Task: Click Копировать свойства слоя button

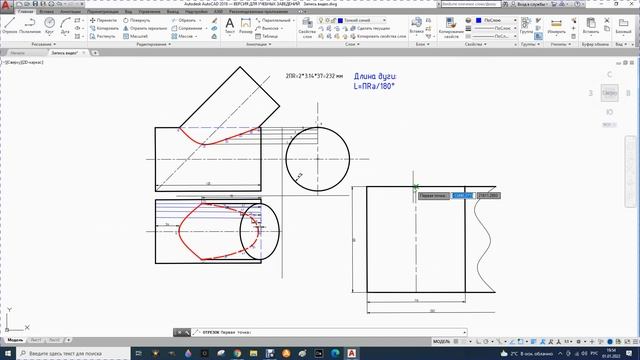Action: point(378,36)
